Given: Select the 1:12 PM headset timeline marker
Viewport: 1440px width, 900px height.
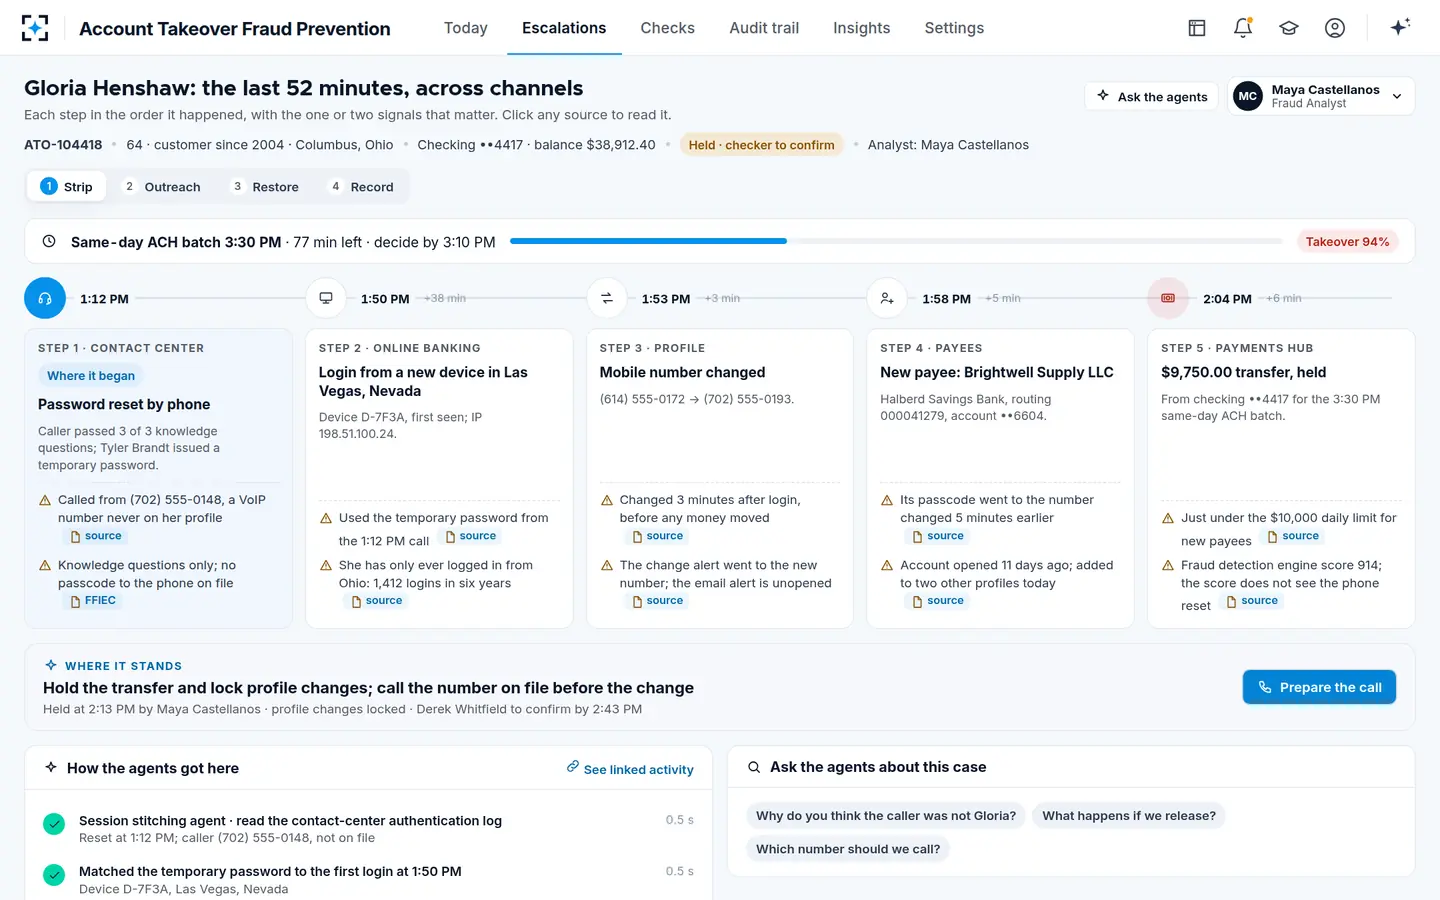Looking at the screenshot, I should pyautogui.click(x=45, y=298).
